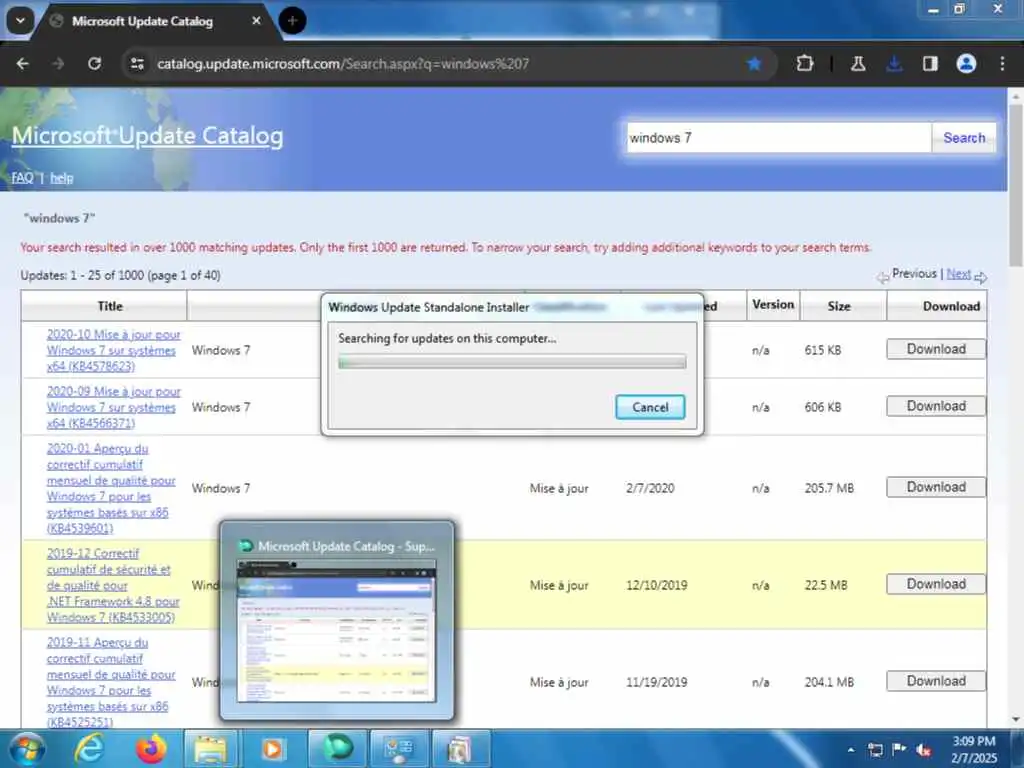Click the Microsoft Update Catalog taskbar preview thumbnail
Viewport: 1024px width, 768px height.
336,631
